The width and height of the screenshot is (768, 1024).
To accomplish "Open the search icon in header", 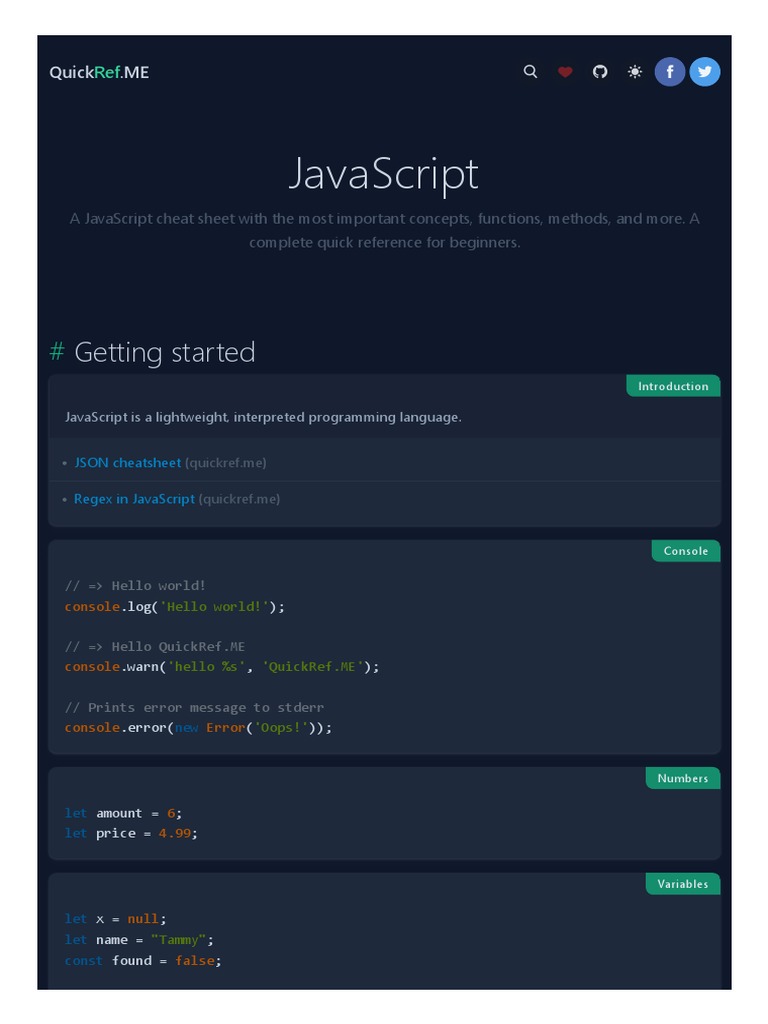I will coord(531,72).
